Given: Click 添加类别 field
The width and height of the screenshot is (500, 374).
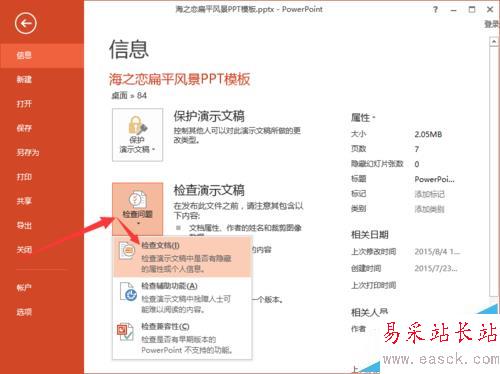Looking at the screenshot, I should pyautogui.click(x=430, y=209).
